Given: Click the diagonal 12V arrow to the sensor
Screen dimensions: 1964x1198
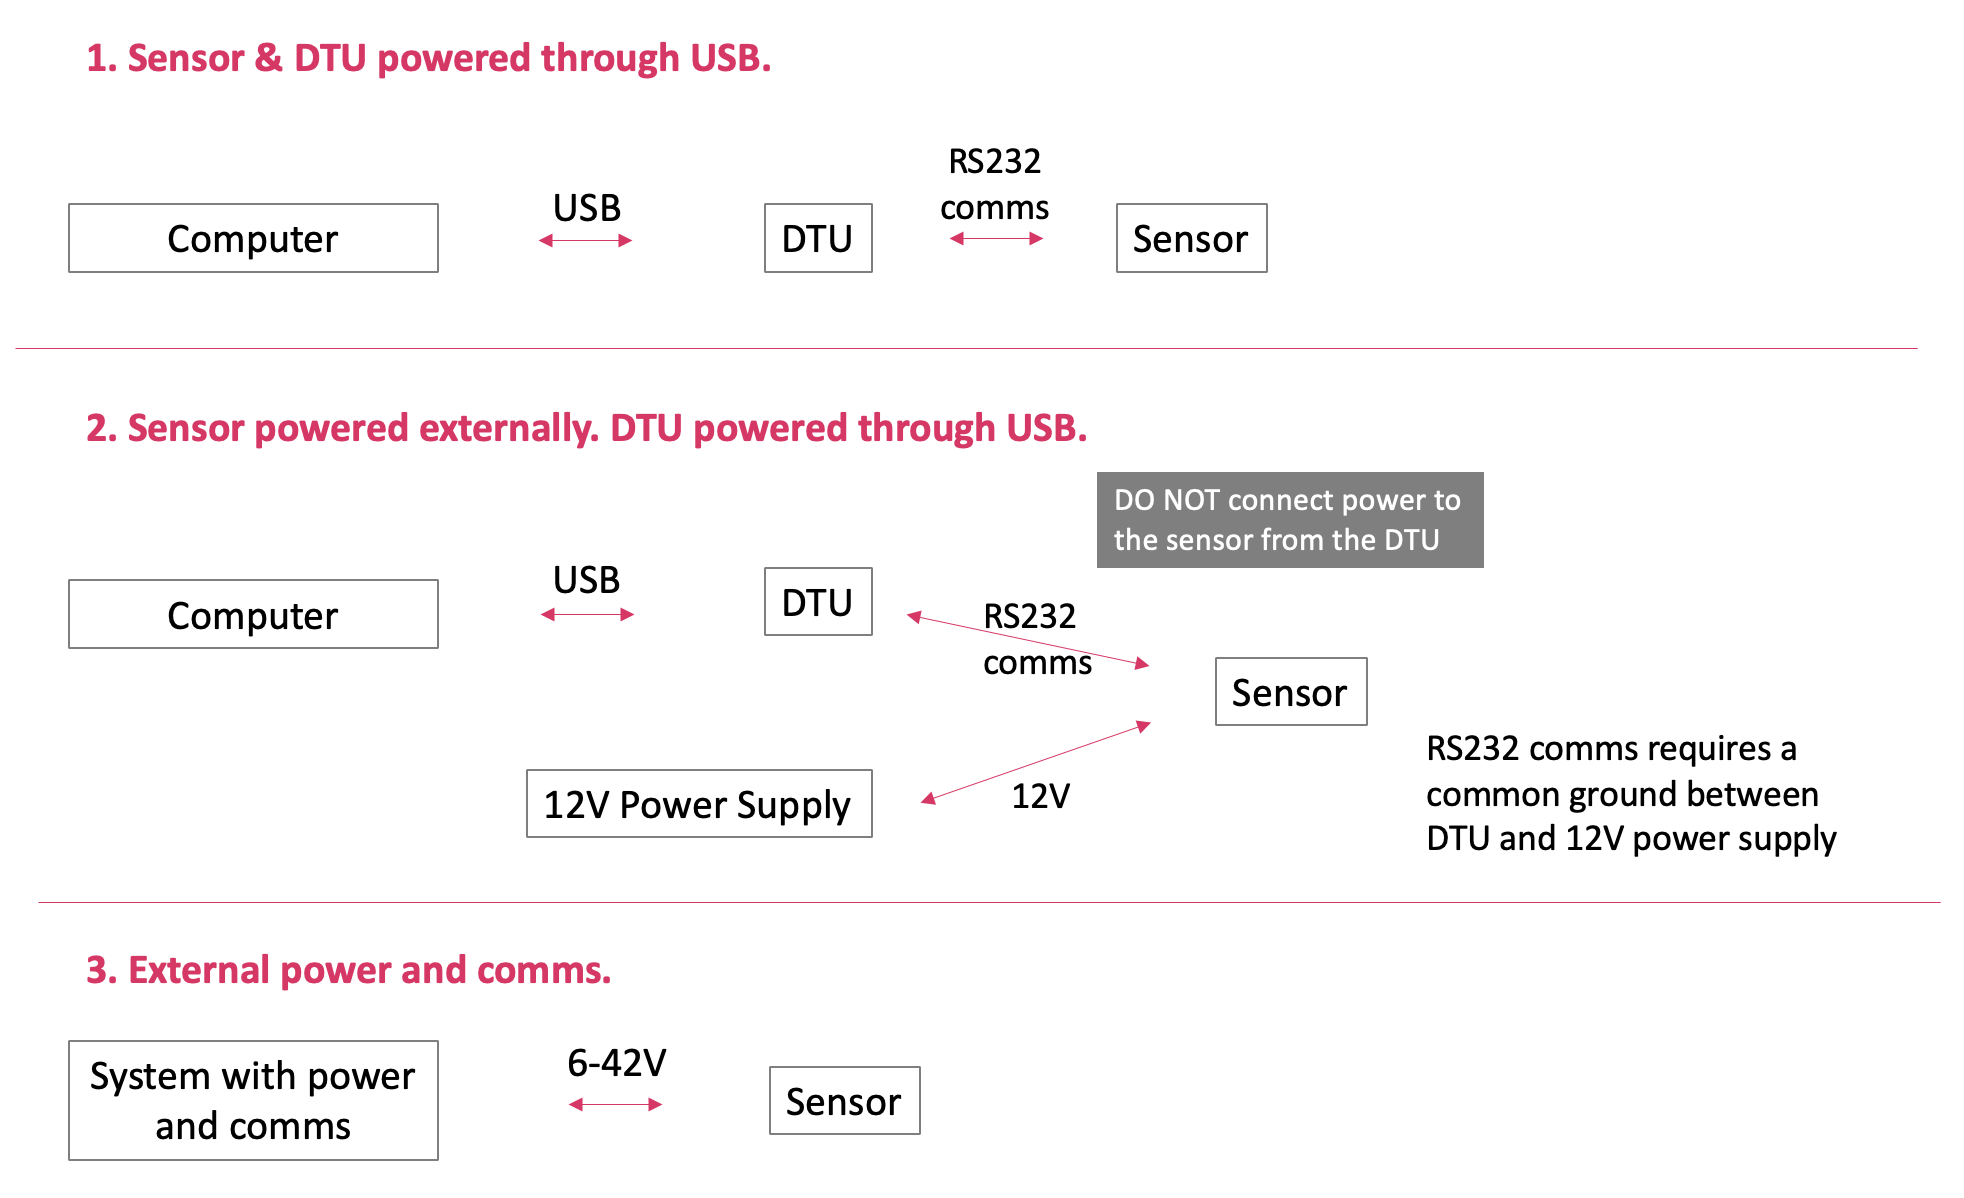Looking at the screenshot, I should [1035, 762].
